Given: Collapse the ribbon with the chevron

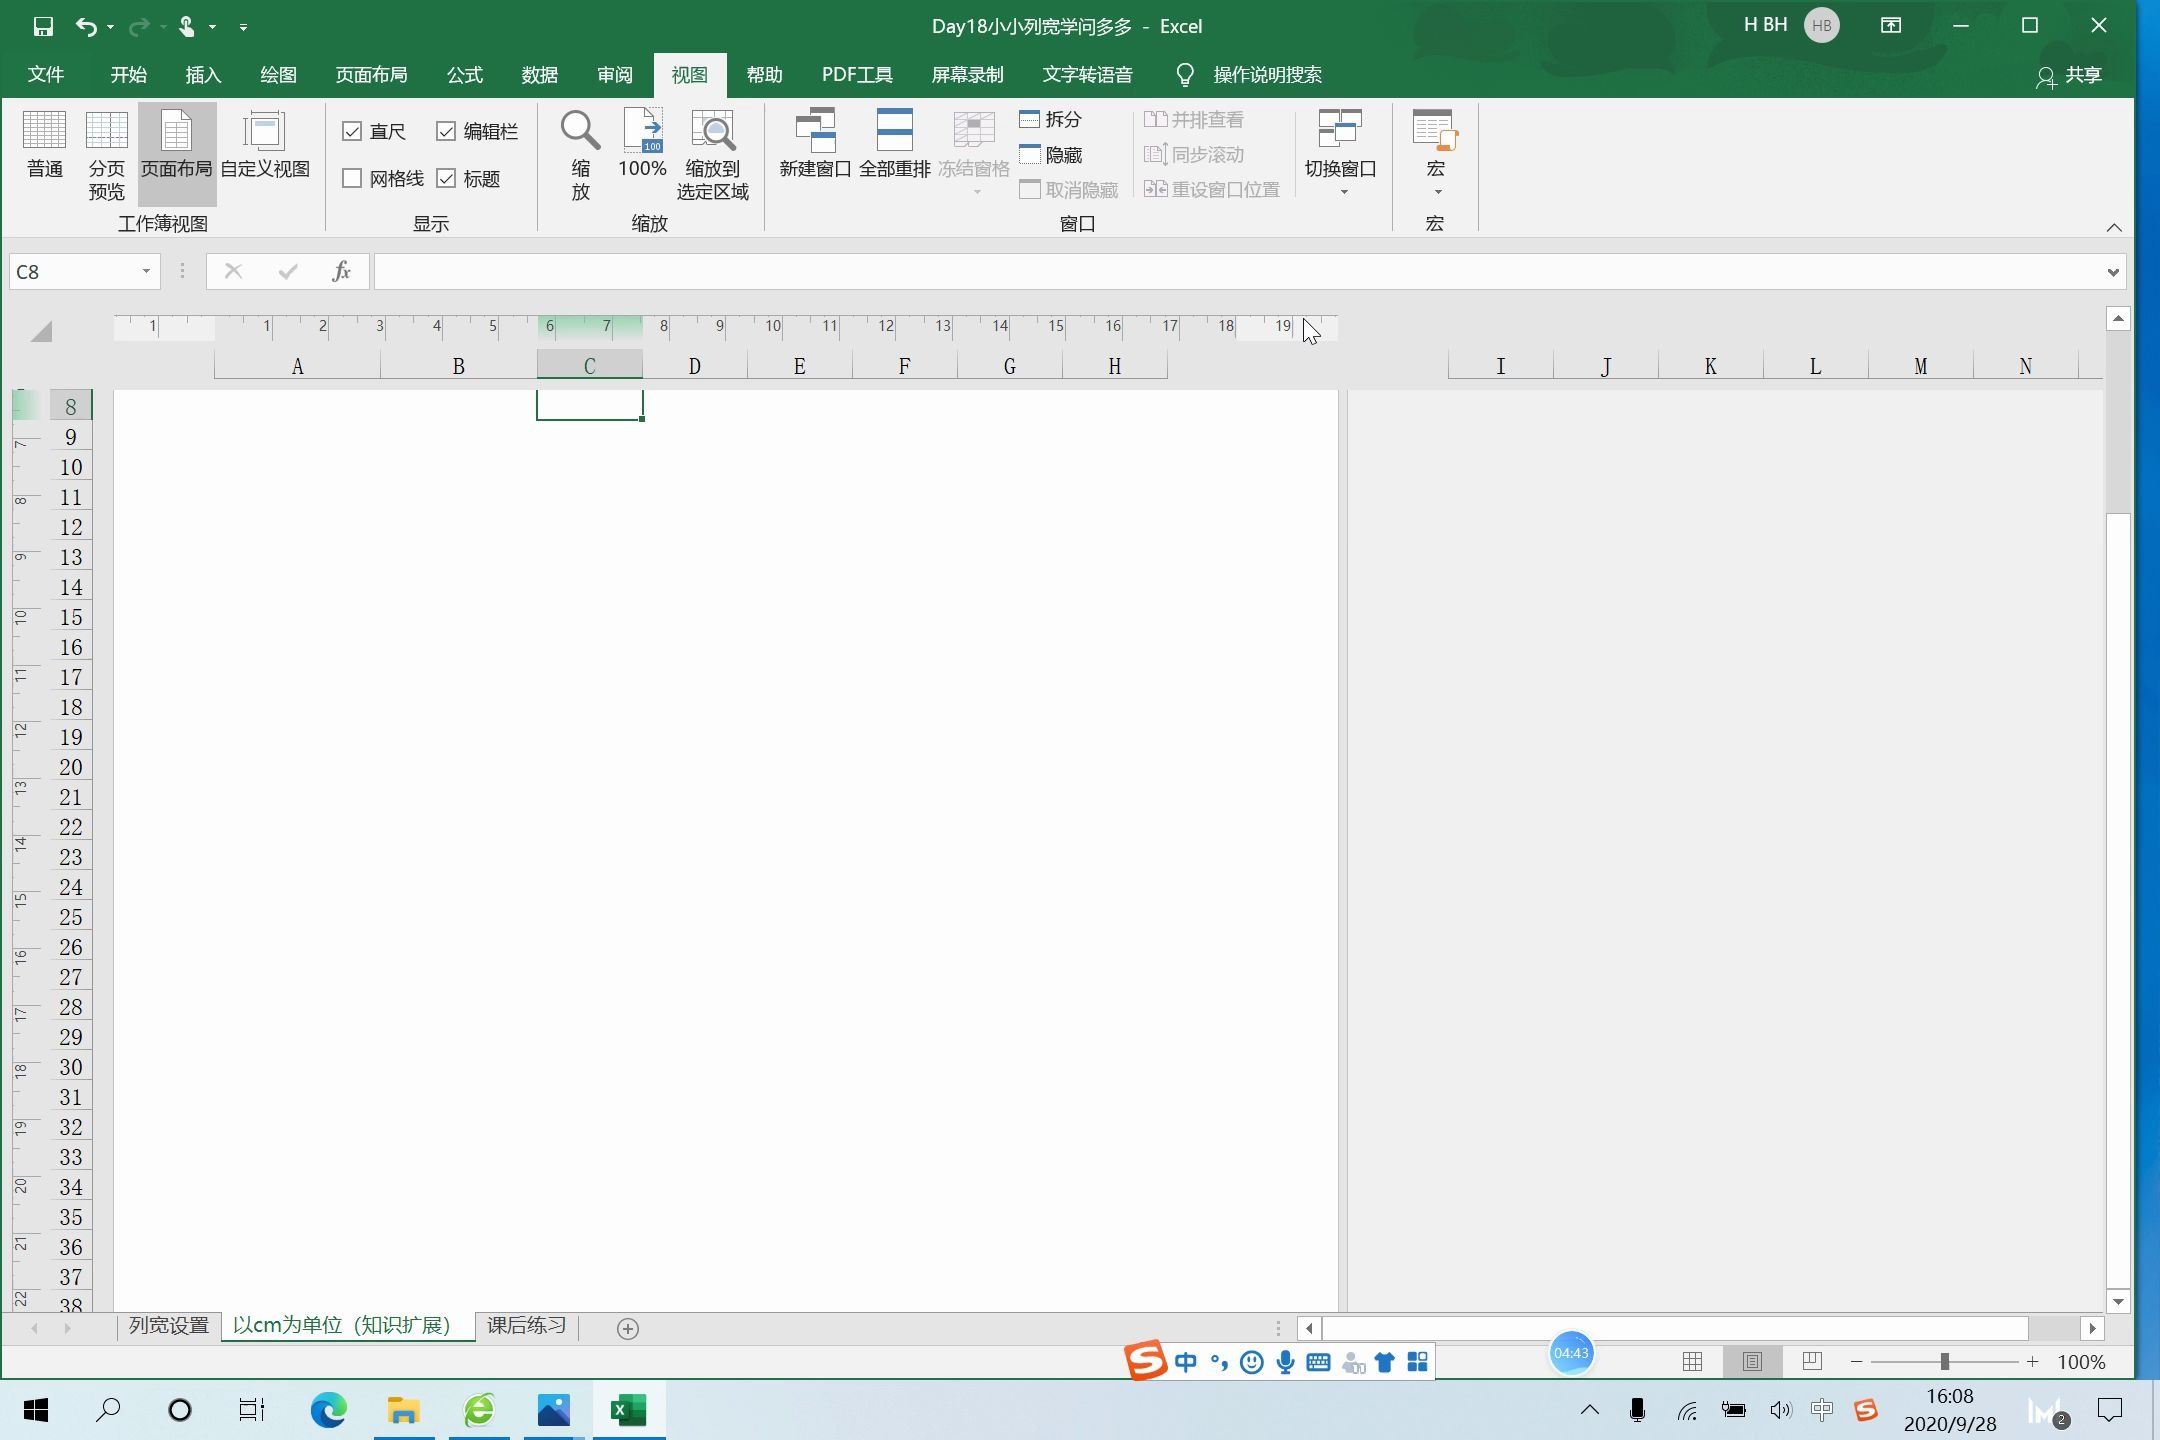Looking at the screenshot, I should coord(2114,227).
